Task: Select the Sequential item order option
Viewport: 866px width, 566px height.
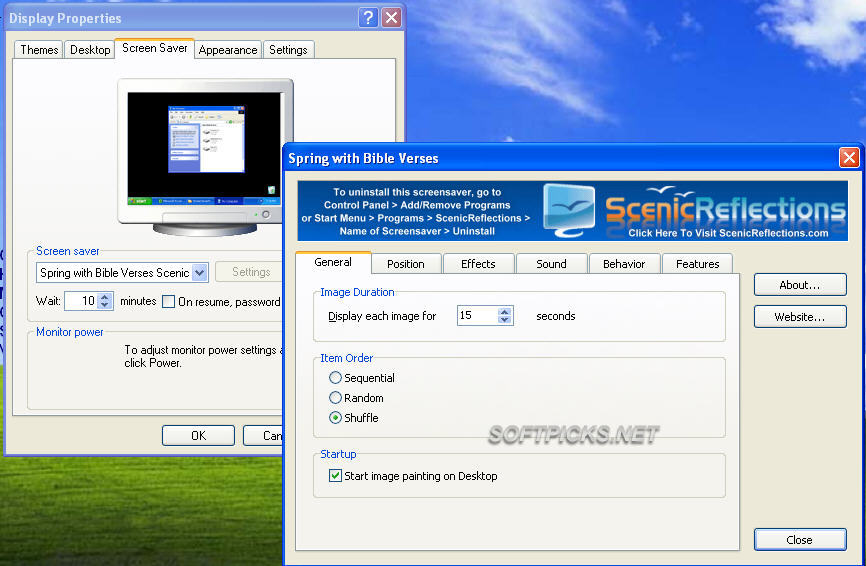Action: click(336, 378)
